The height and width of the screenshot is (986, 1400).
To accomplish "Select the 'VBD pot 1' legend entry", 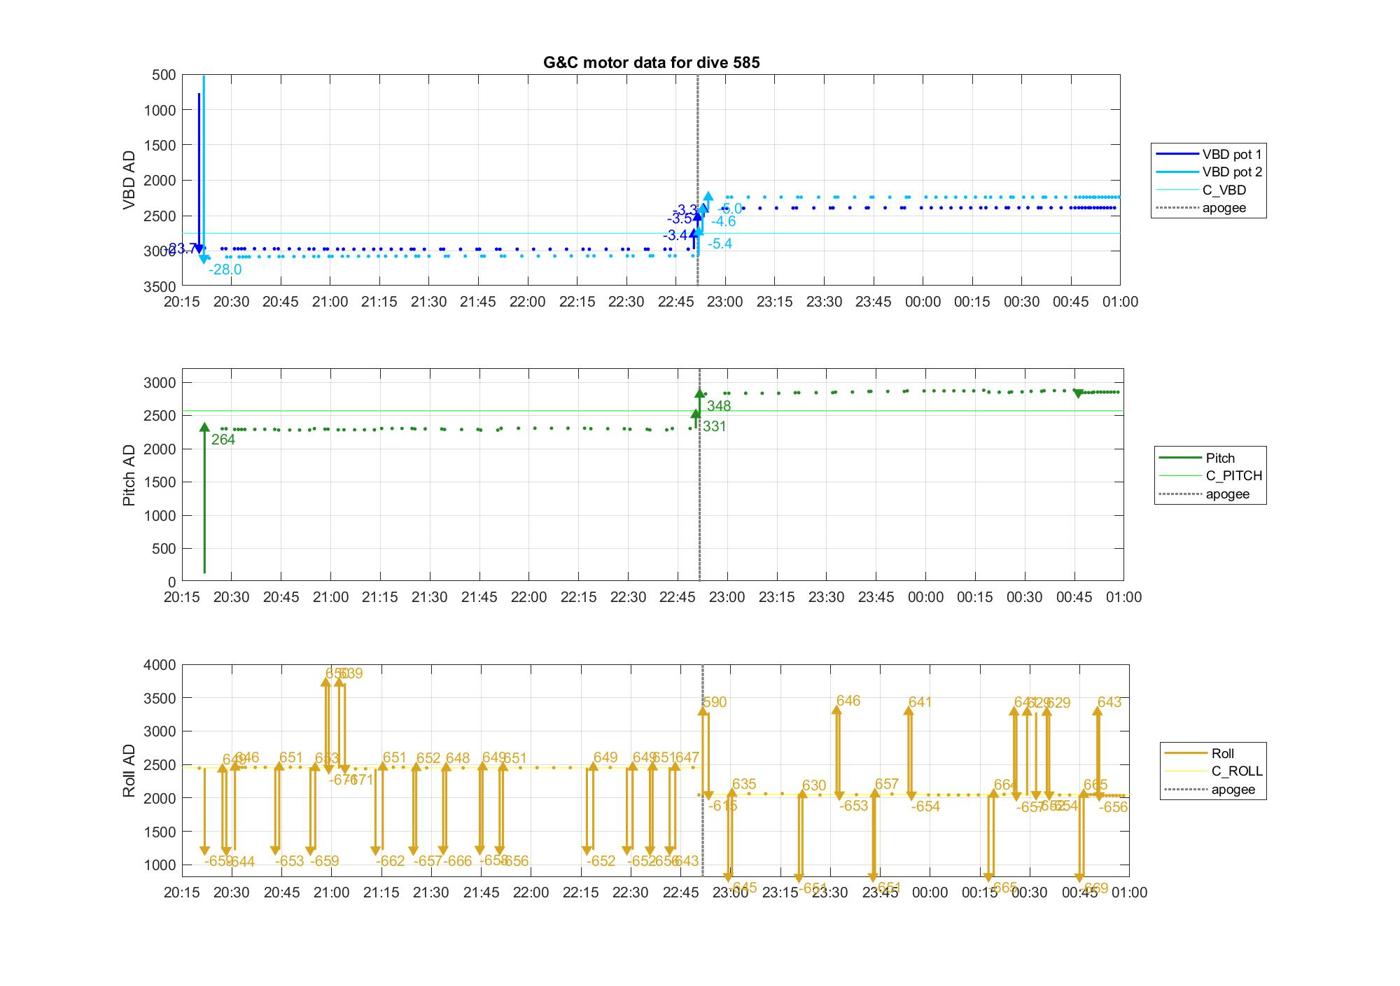I will tap(1210, 154).
